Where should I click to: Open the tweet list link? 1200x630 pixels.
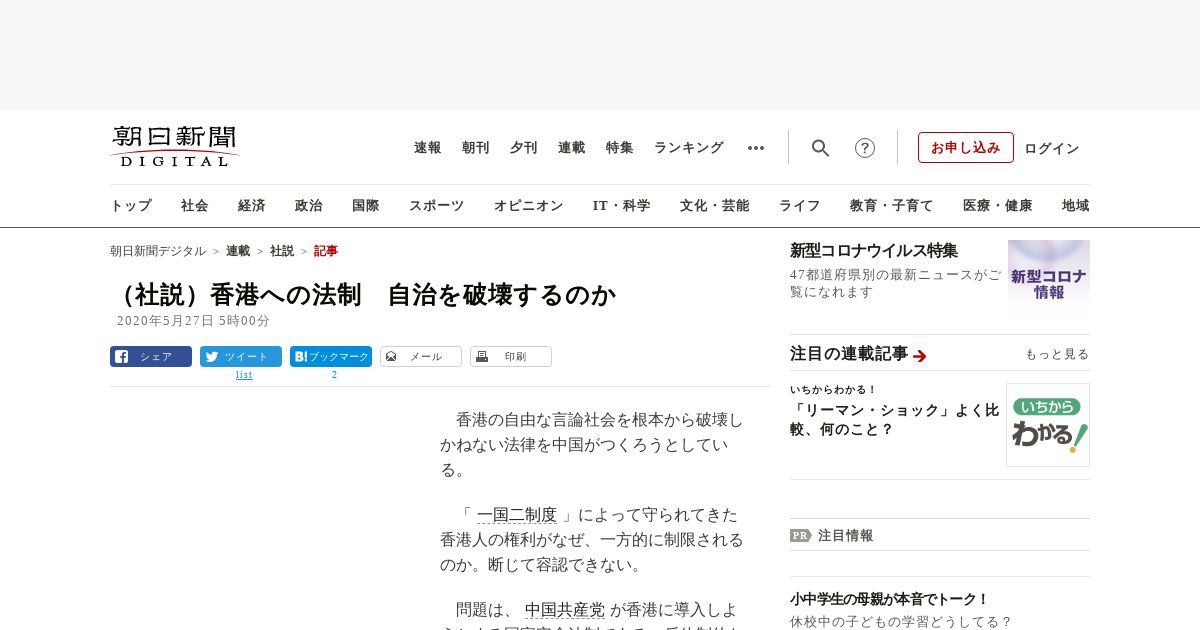(244, 375)
